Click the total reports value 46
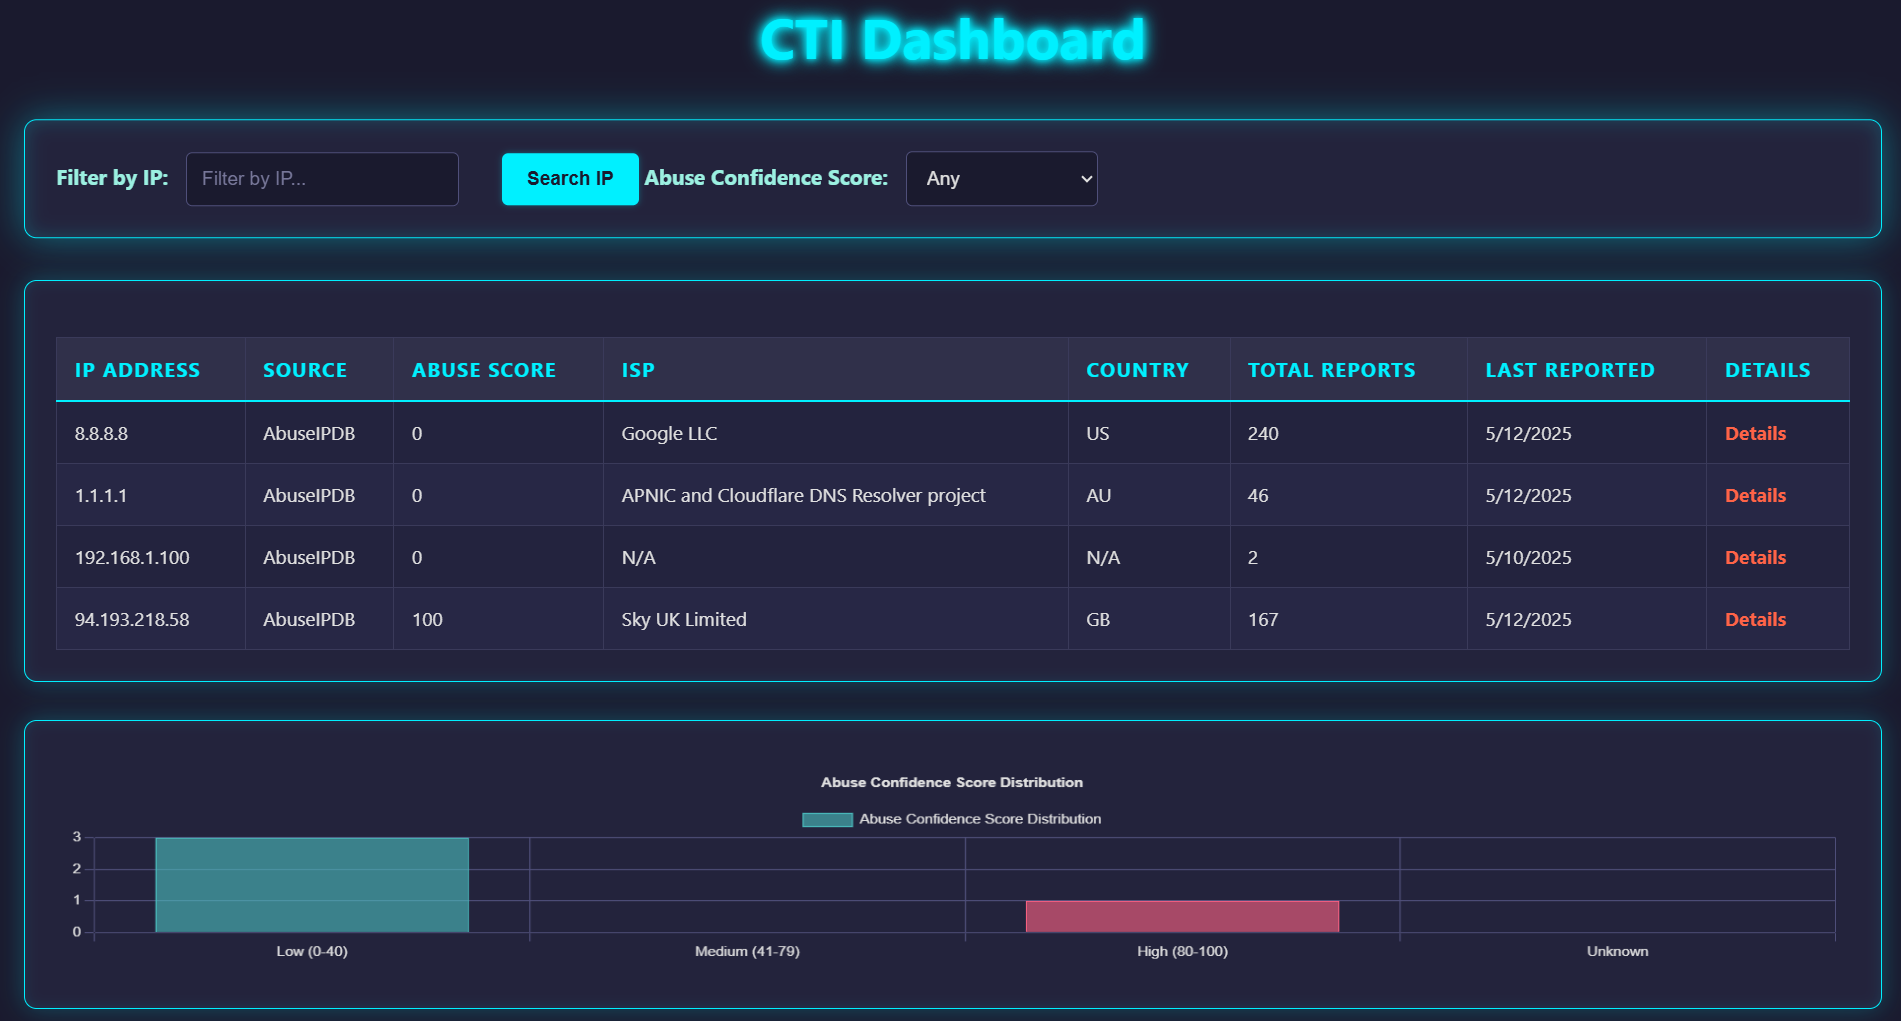Screen dimensions: 1901x1021 [x=1258, y=495]
